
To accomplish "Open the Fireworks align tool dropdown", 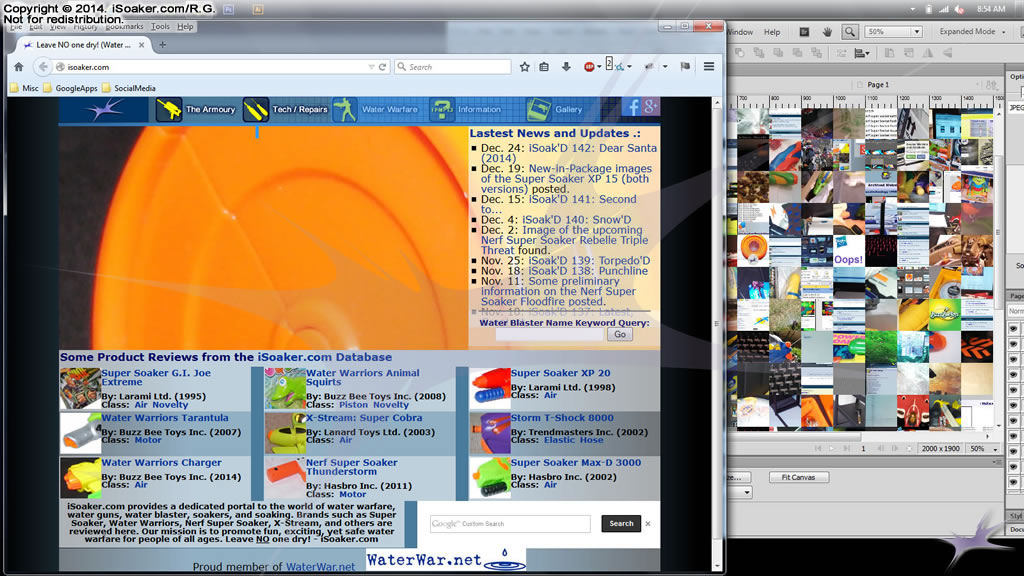I will point(862,53).
